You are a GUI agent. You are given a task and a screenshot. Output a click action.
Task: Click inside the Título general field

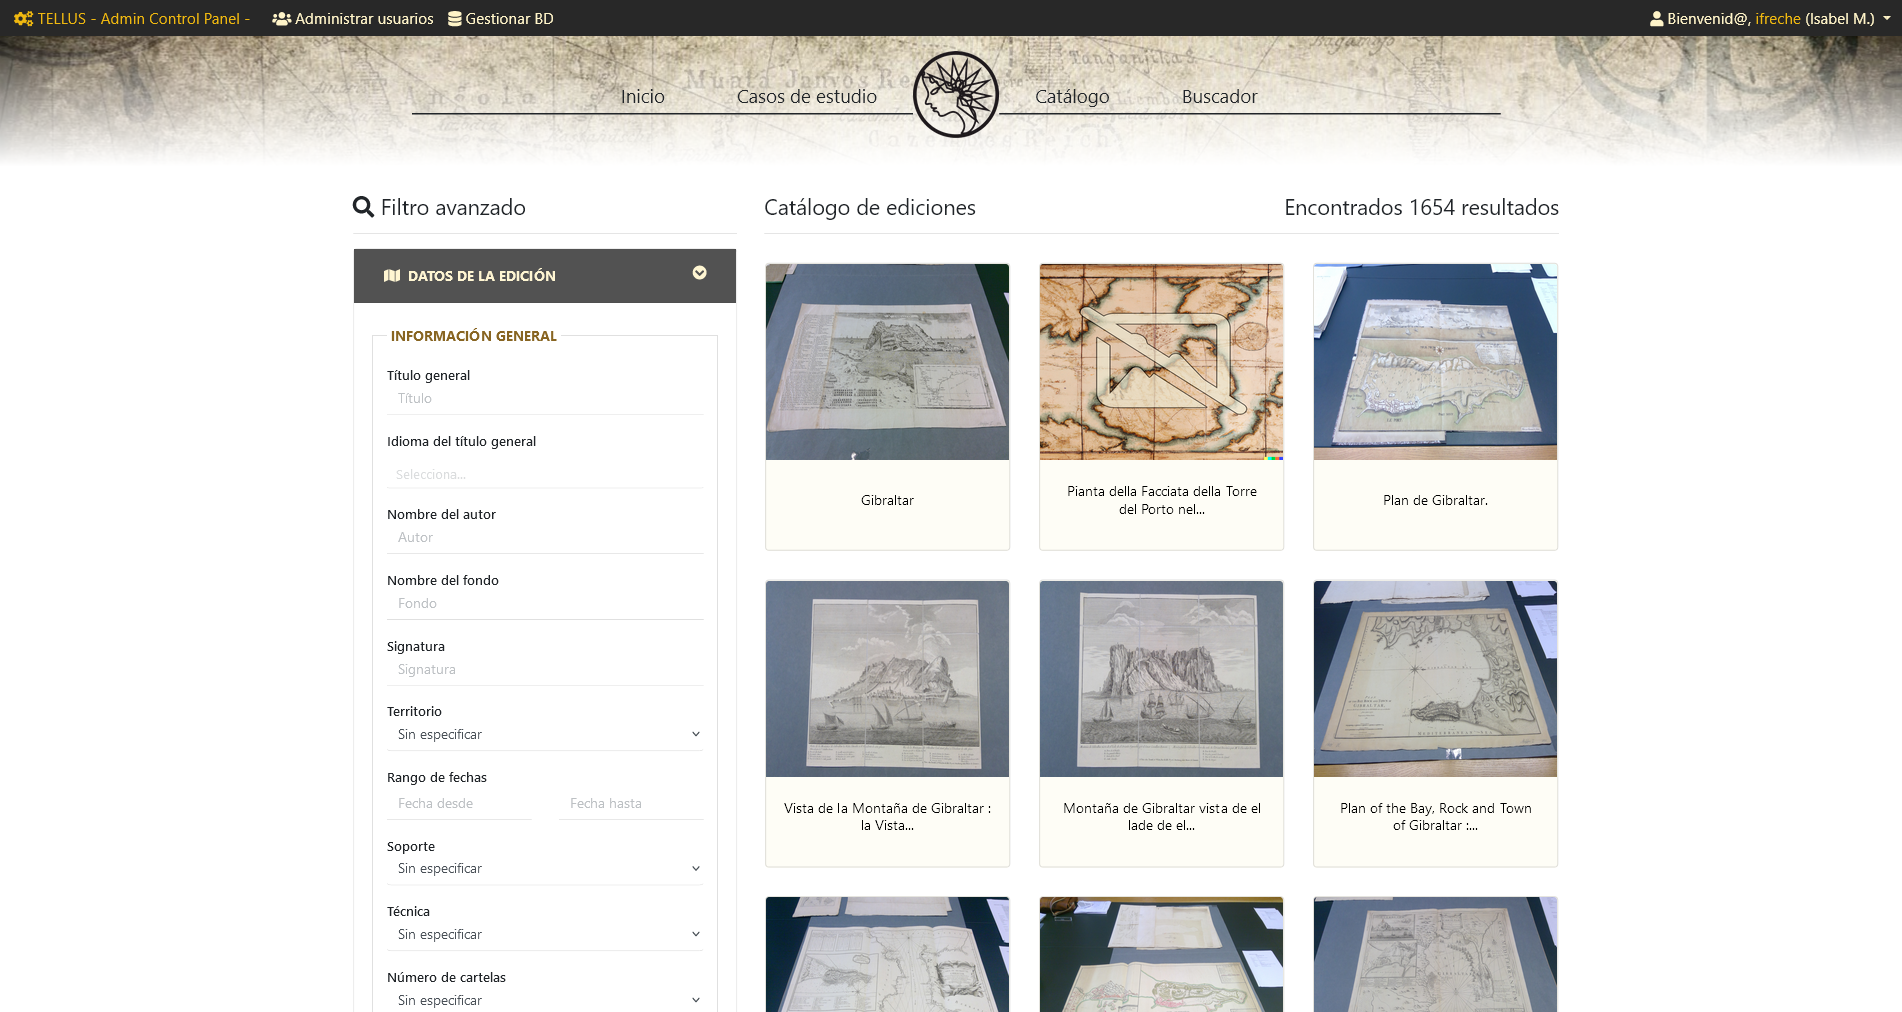(544, 398)
